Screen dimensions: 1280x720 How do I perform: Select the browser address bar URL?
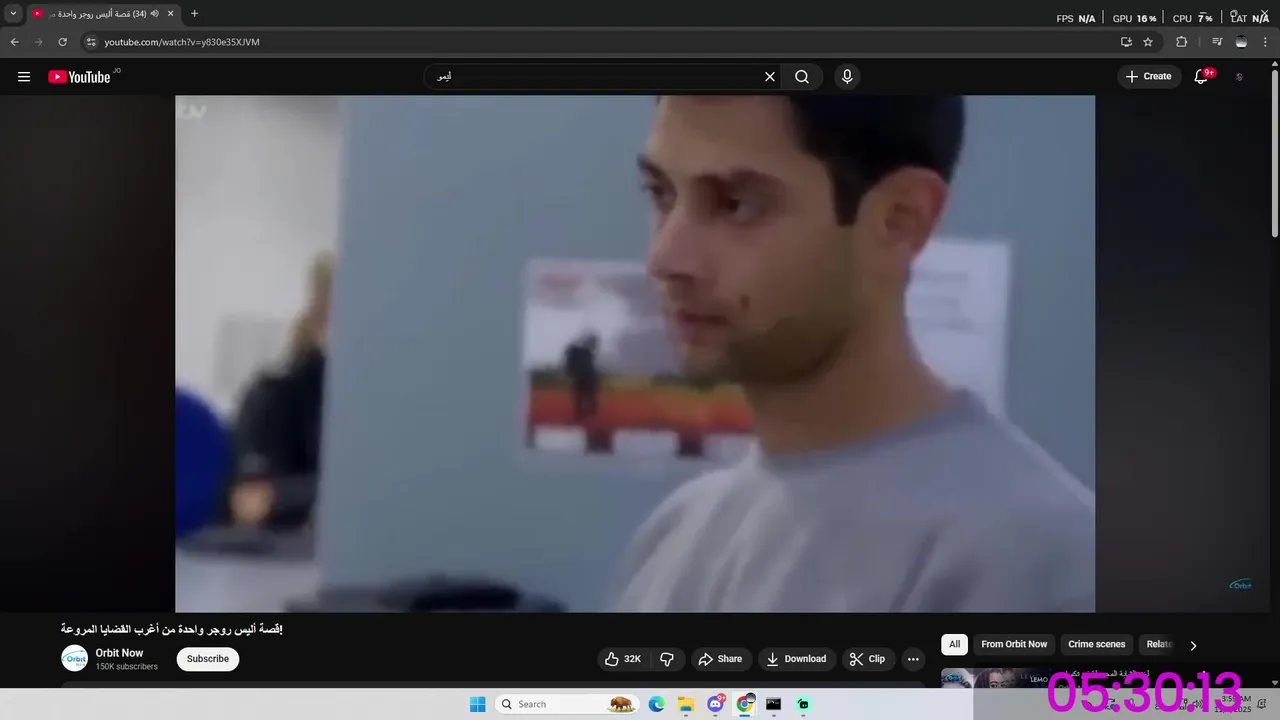coord(182,42)
